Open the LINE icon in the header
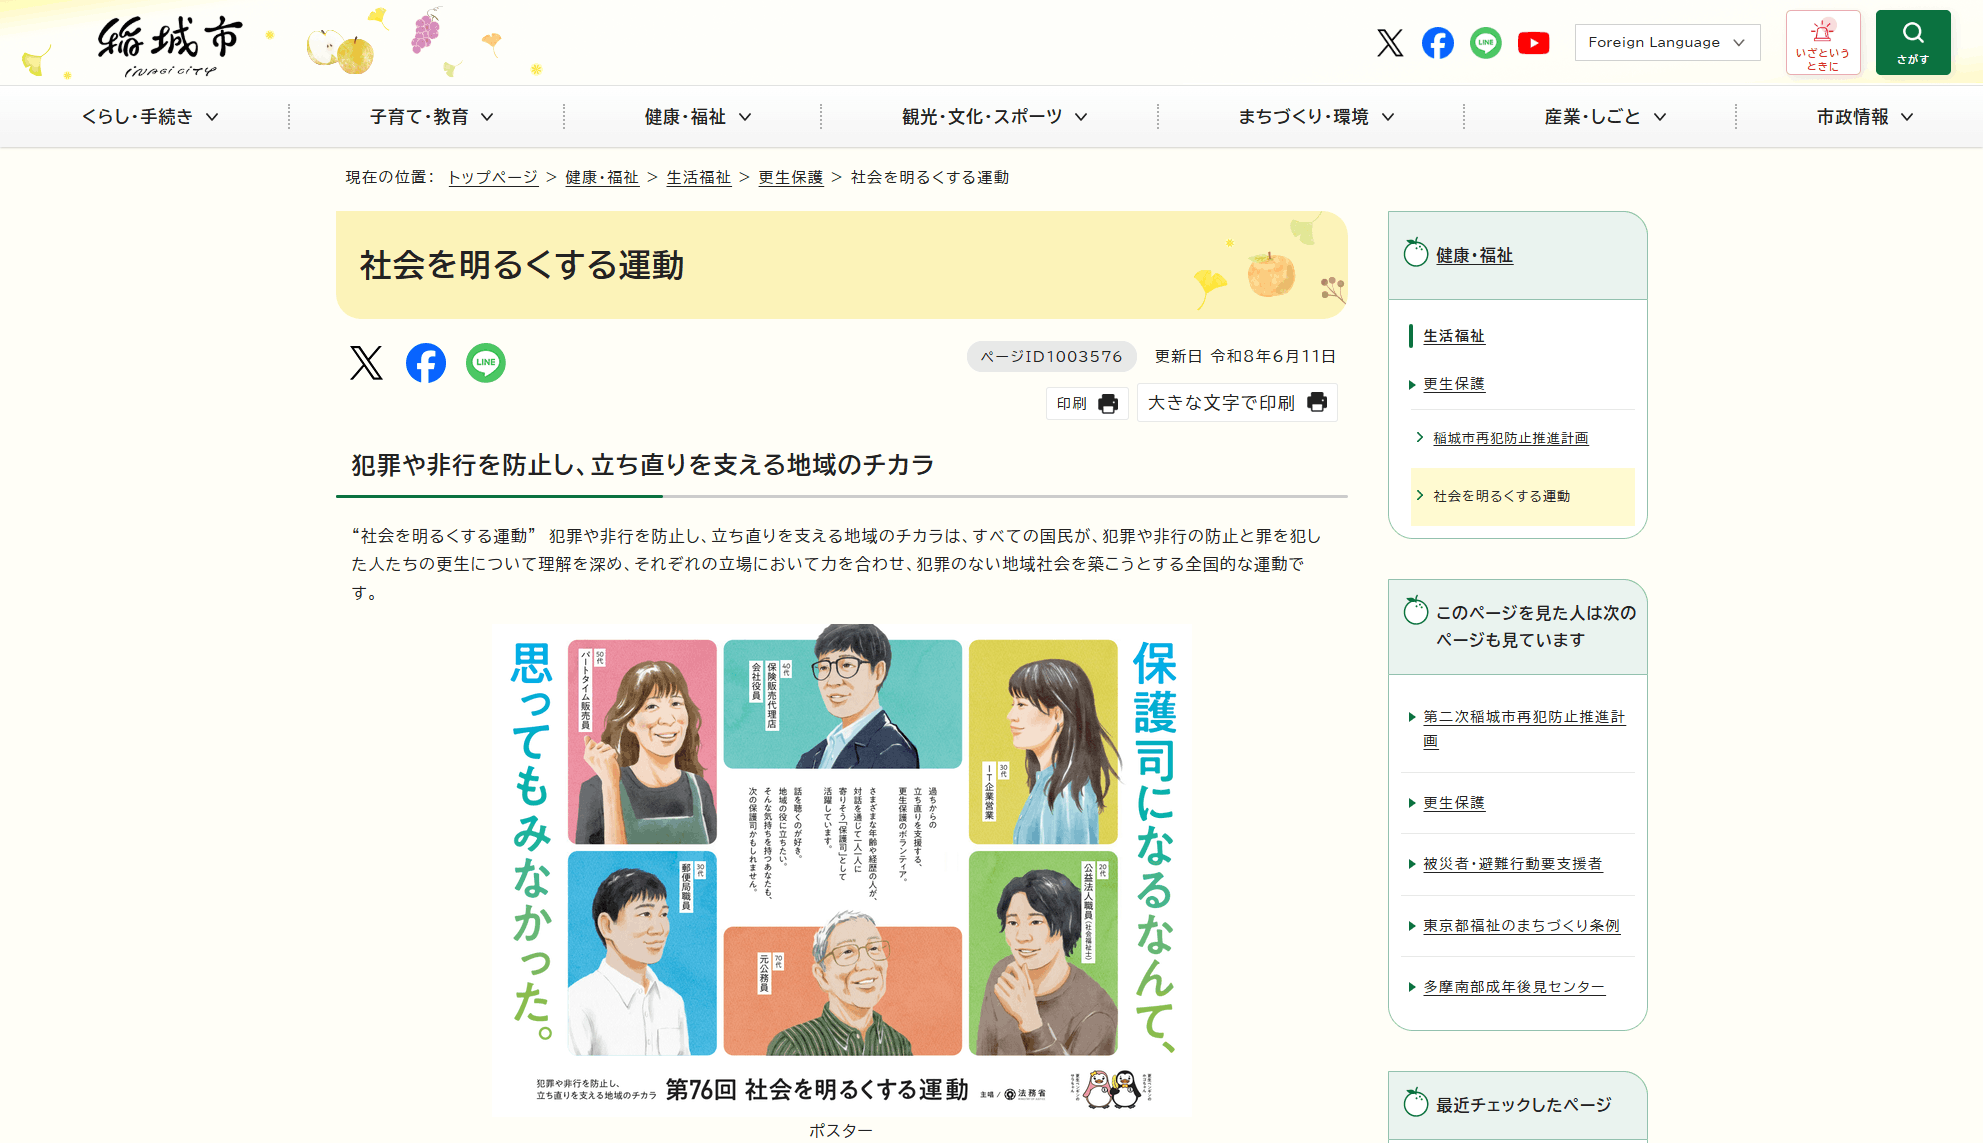The width and height of the screenshot is (1983, 1143). pyautogui.click(x=1486, y=43)
